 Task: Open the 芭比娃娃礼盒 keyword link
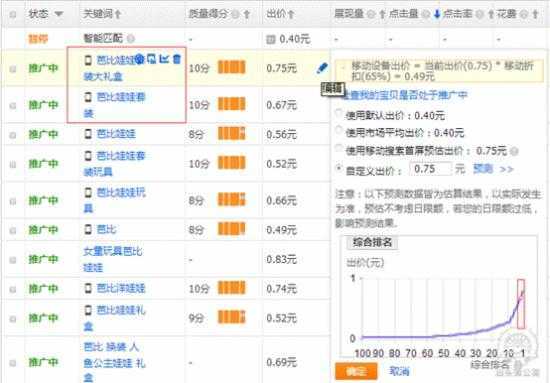(115, 318)
